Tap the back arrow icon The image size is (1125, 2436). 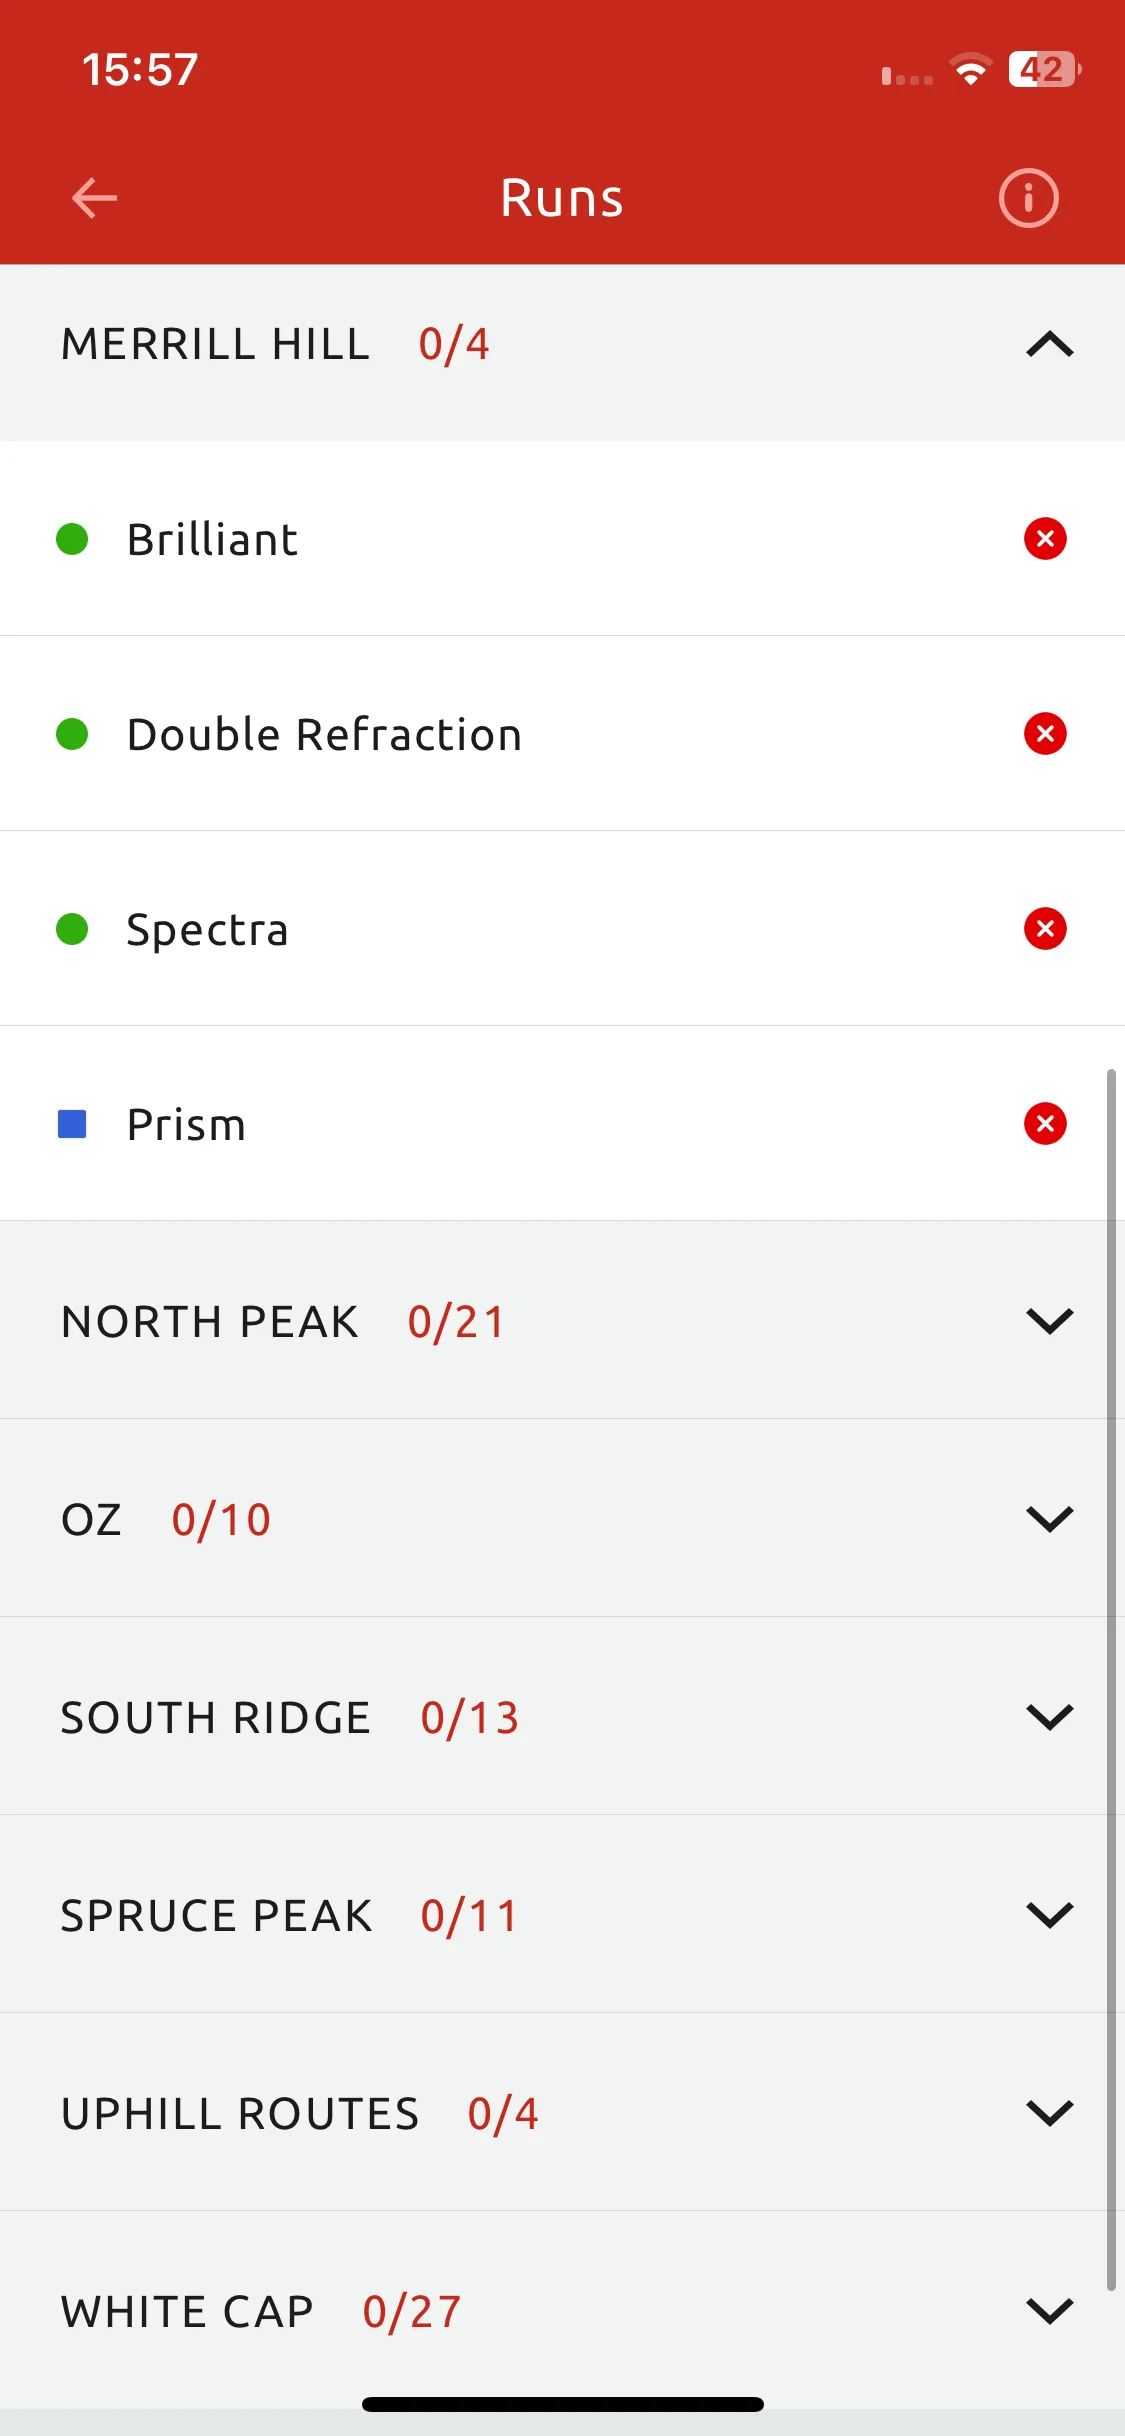point(95,198)
